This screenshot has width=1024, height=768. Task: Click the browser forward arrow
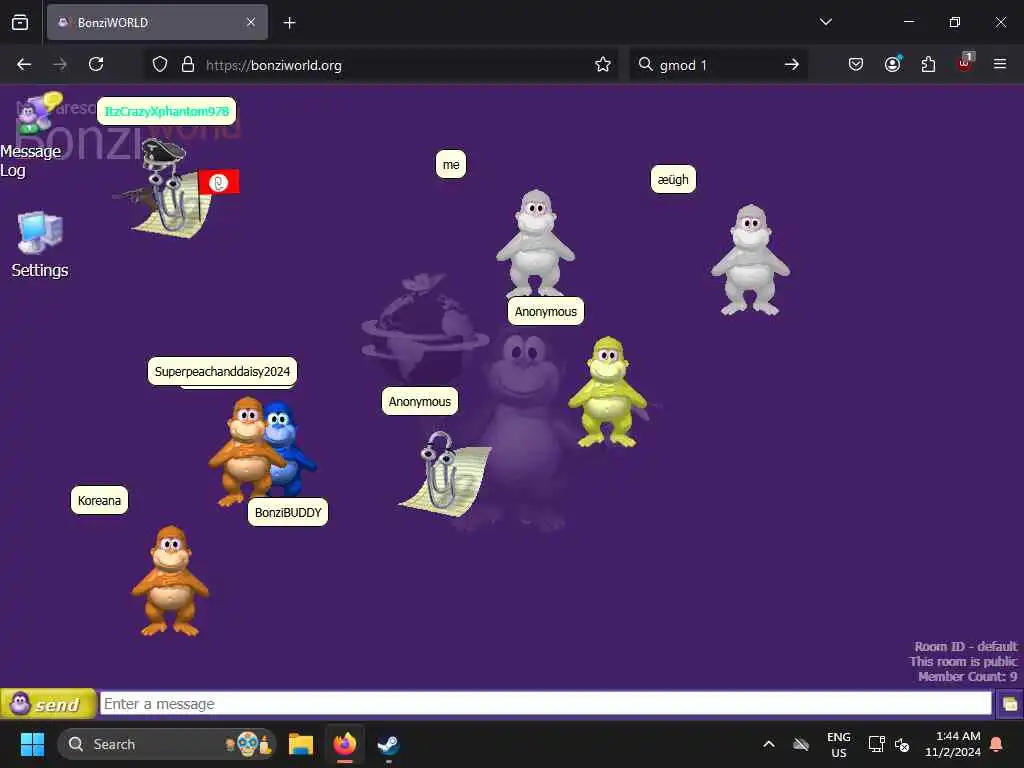(x=60, y=65)
